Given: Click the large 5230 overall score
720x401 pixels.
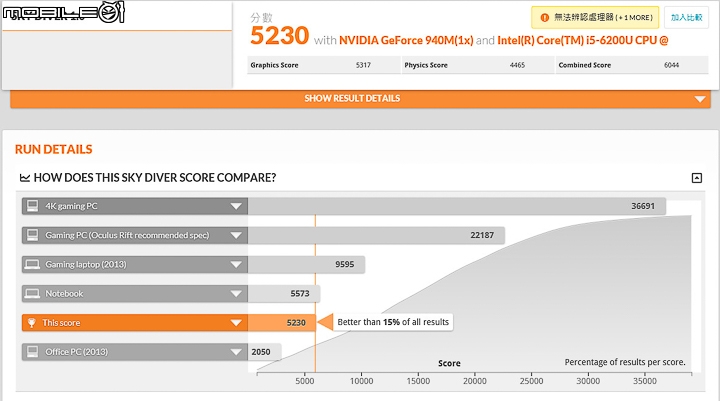Looking at the screenshot, I should click(x=280, y=36).
